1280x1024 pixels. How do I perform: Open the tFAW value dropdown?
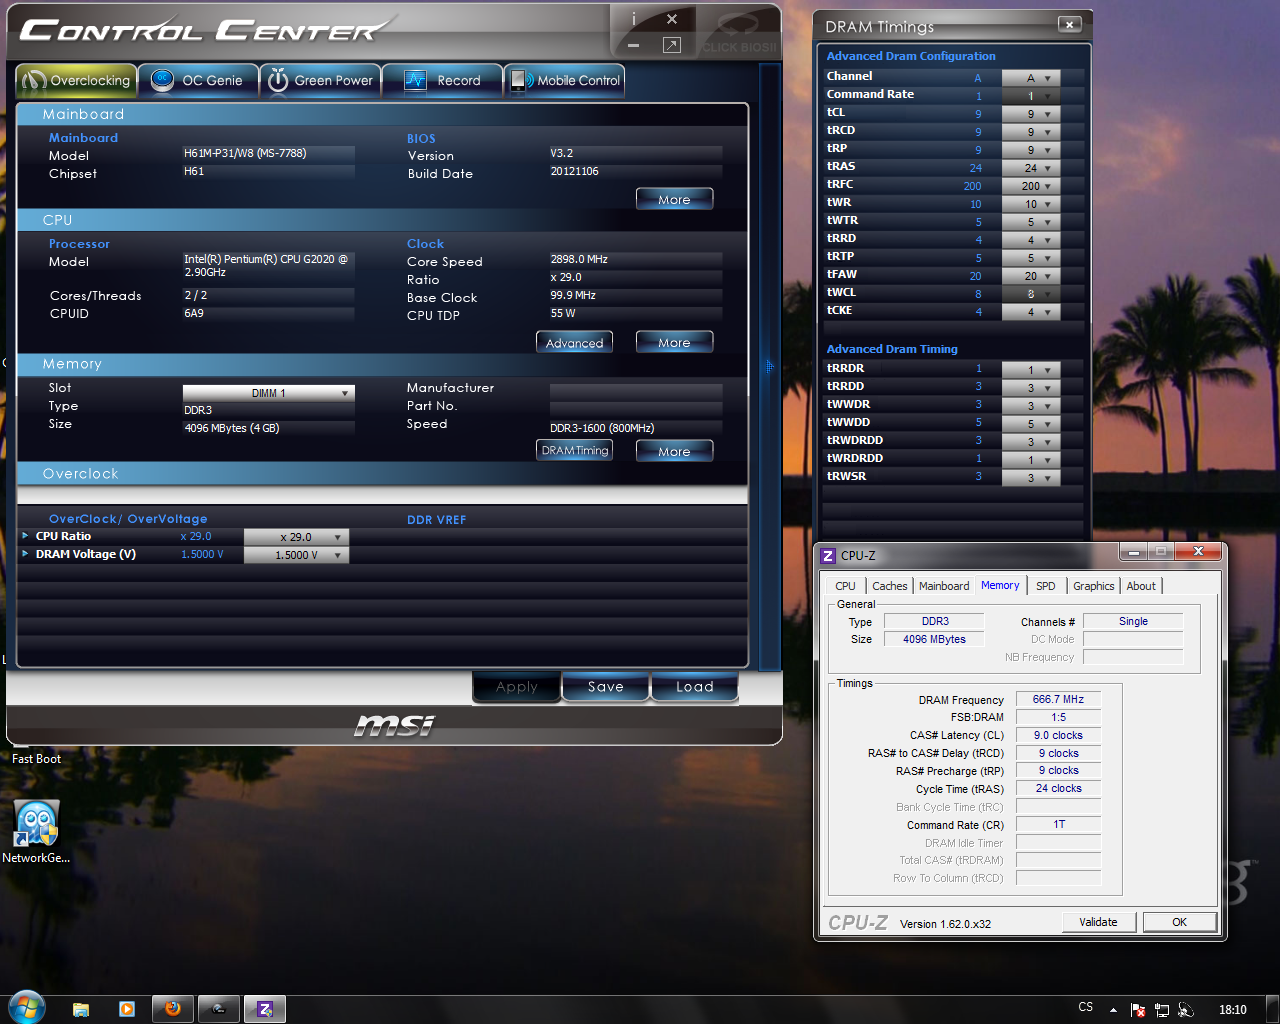click(x=1030, y=276)
